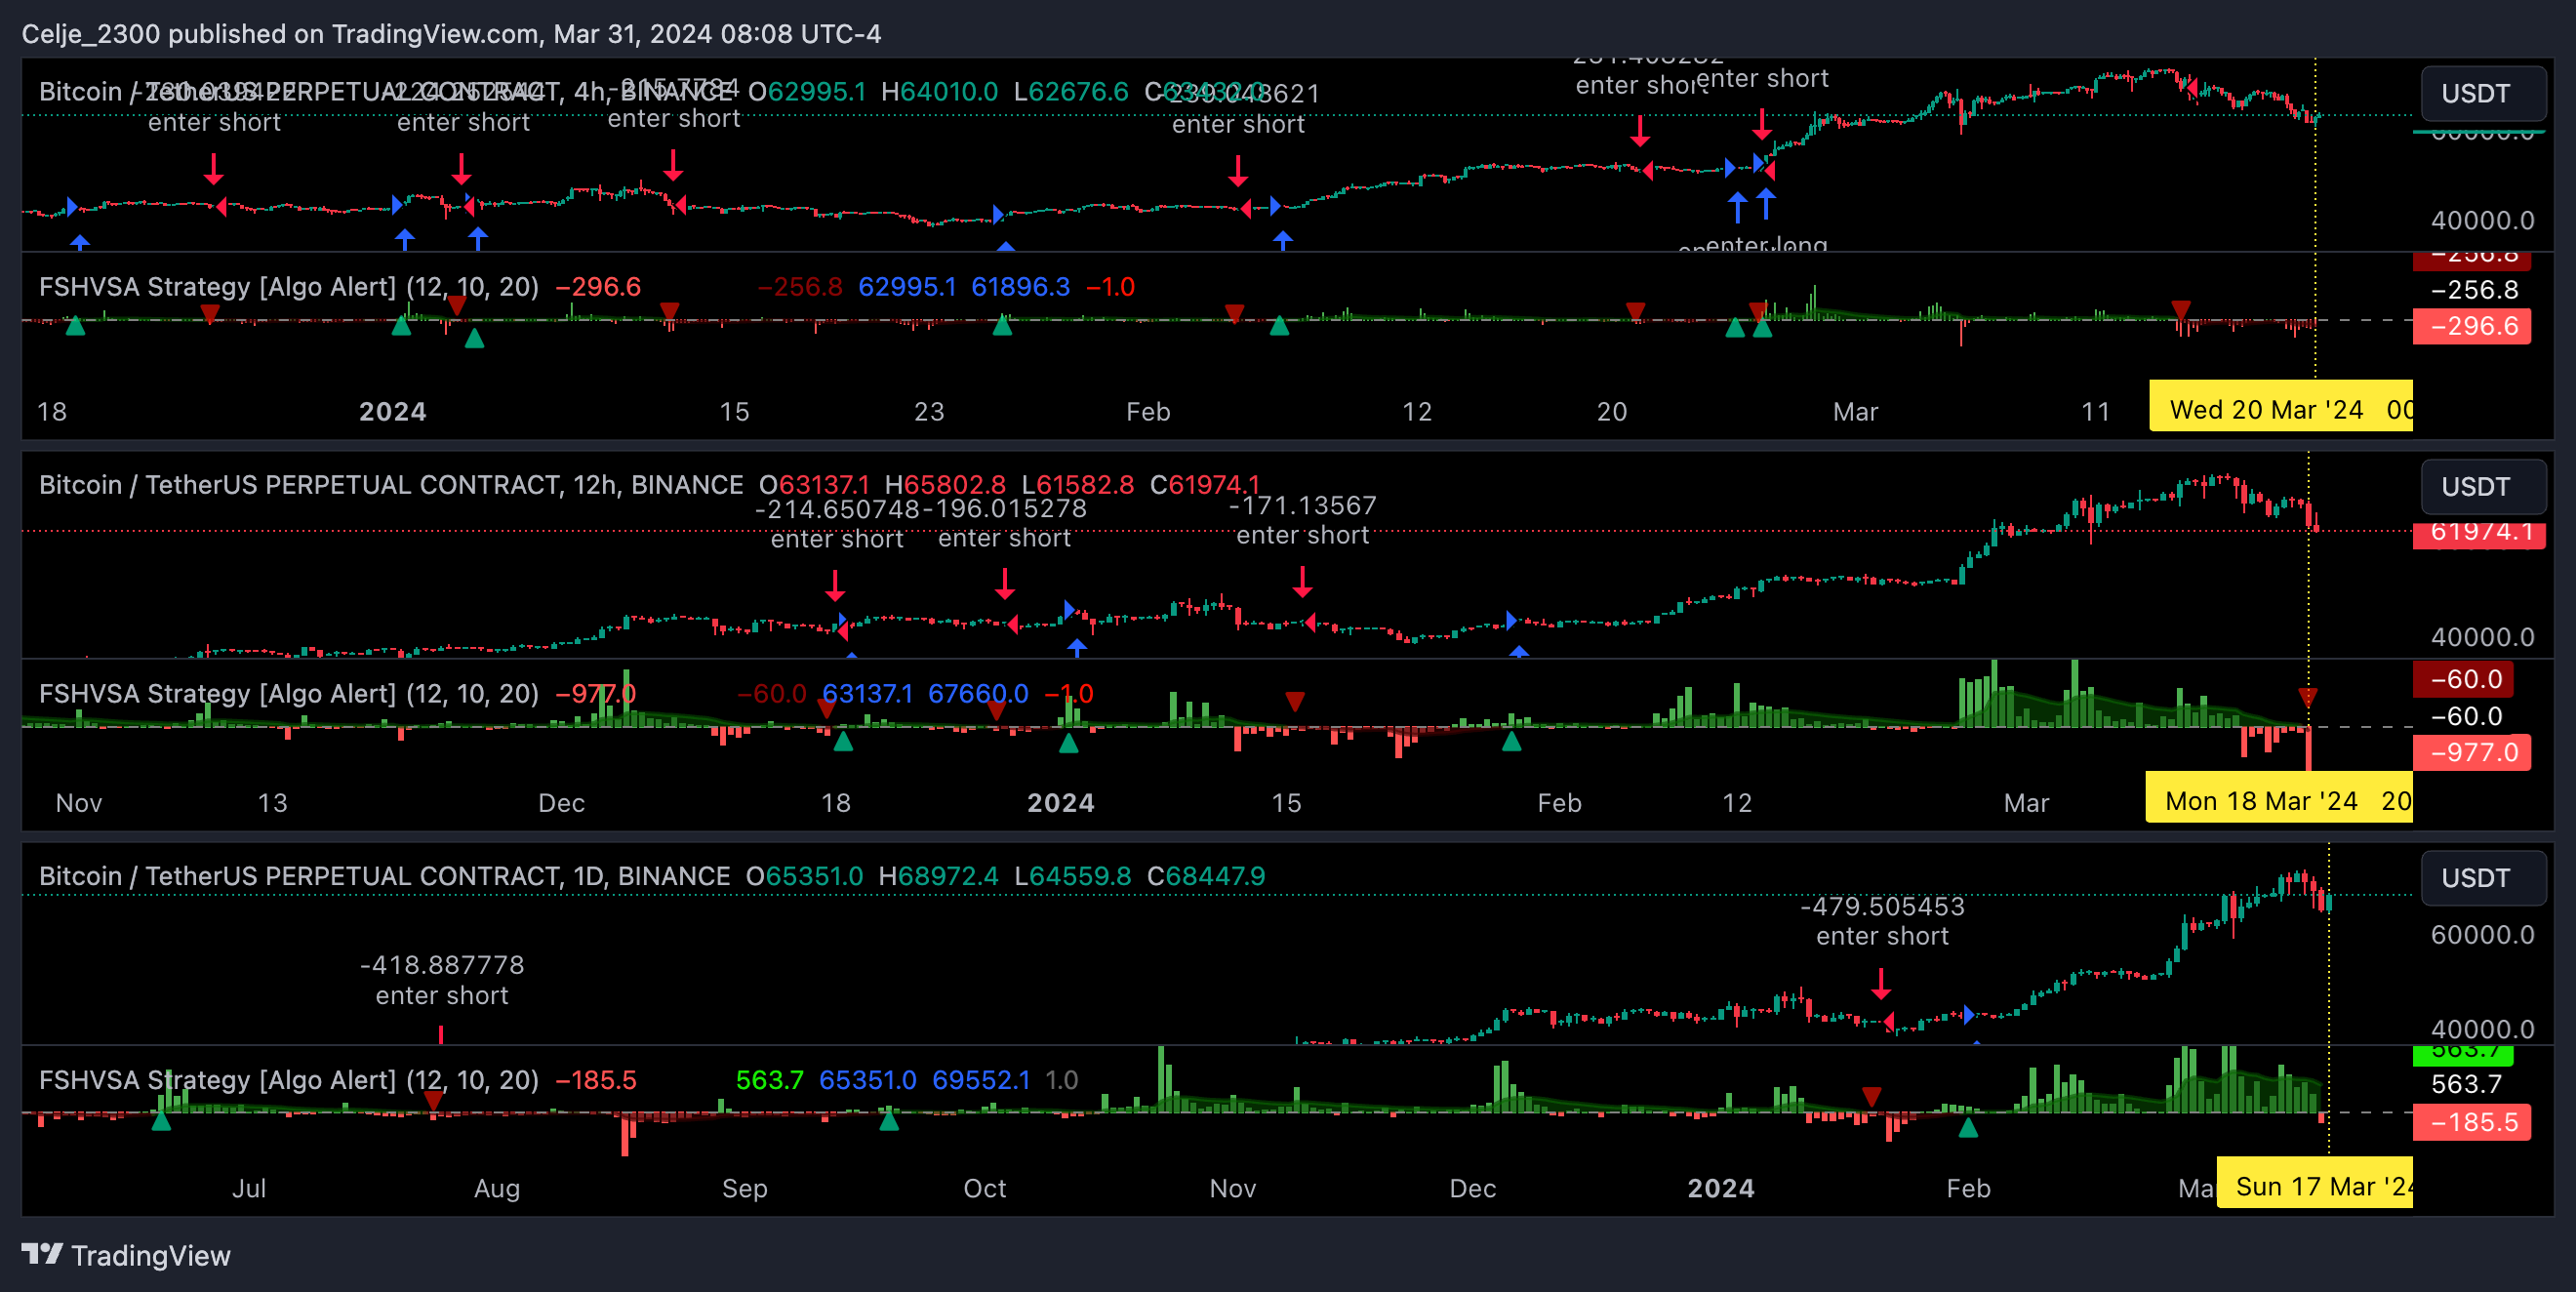Click green up triangle above 18 in 12h strategy pane
Viewport: 2576px width, 1292px height.
[843, 741]
